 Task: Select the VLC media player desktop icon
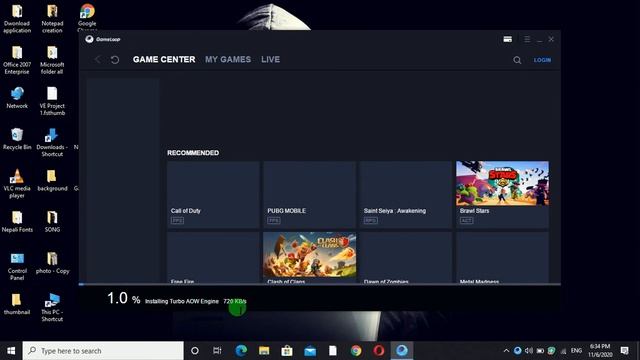pyautogui.click(x=17, y=184)
